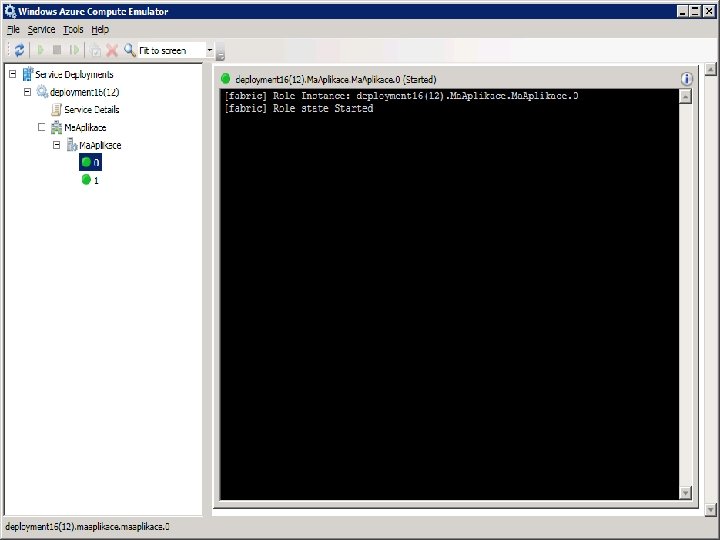This screenshot has height=540, width=720.
Task: Click the green status dot of instance 1
Action: coord(86,180)
